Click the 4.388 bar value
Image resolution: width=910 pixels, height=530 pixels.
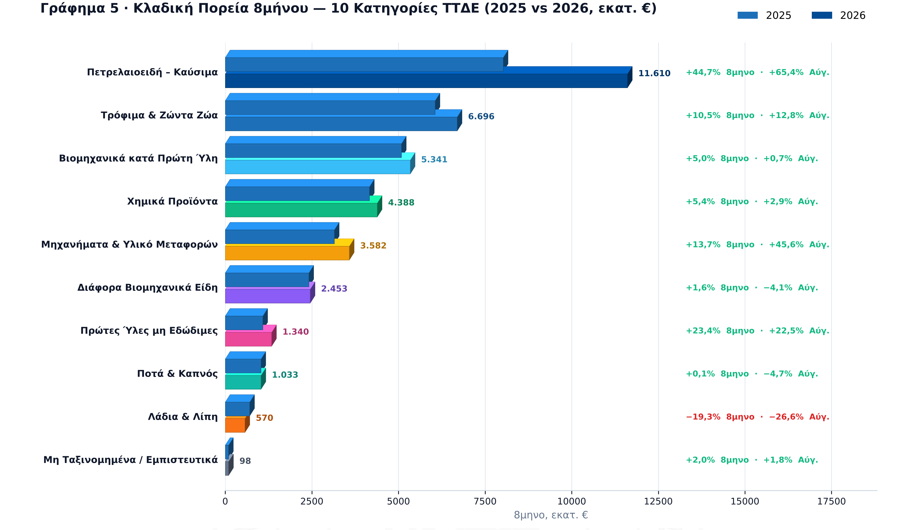point(401,203)
